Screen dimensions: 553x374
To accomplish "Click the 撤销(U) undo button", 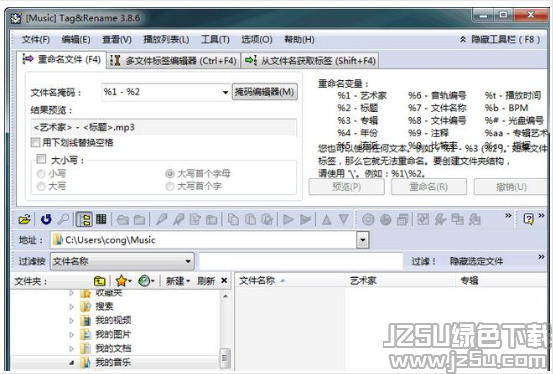I will (511, 187).
